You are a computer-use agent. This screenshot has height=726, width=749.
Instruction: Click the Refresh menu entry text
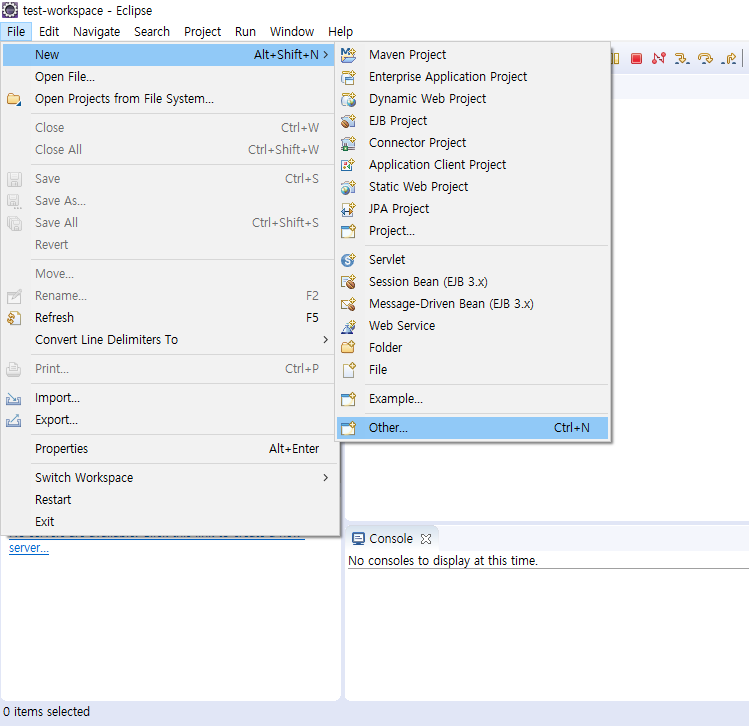[54, 318]
